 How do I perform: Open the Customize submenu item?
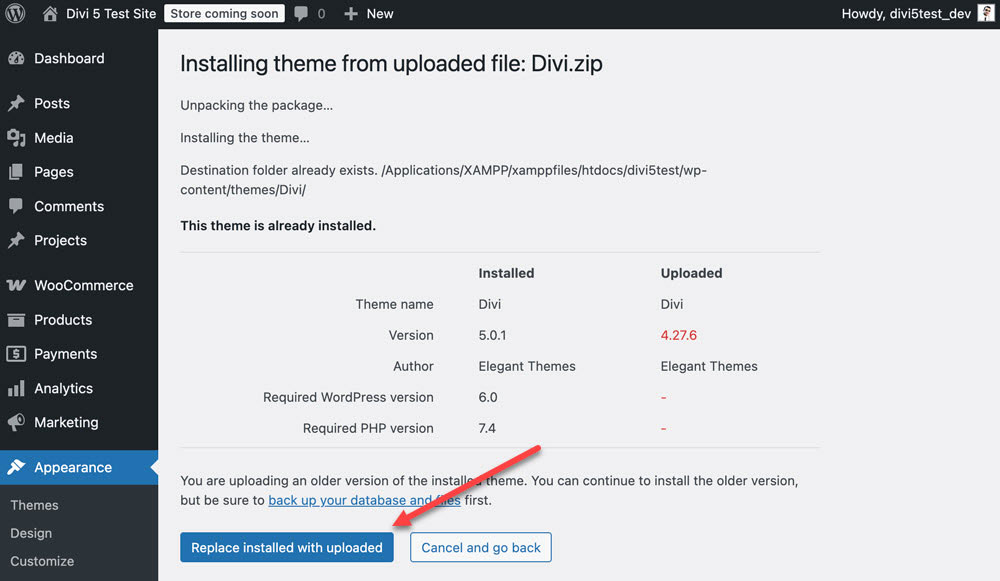[42, 561]
